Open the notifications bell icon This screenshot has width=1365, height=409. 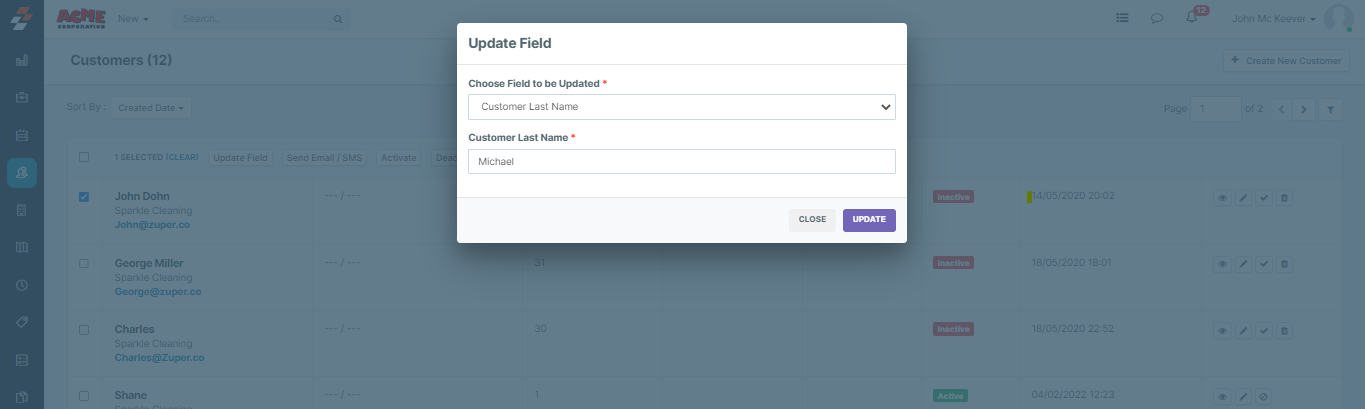[x=1191, y=18]
